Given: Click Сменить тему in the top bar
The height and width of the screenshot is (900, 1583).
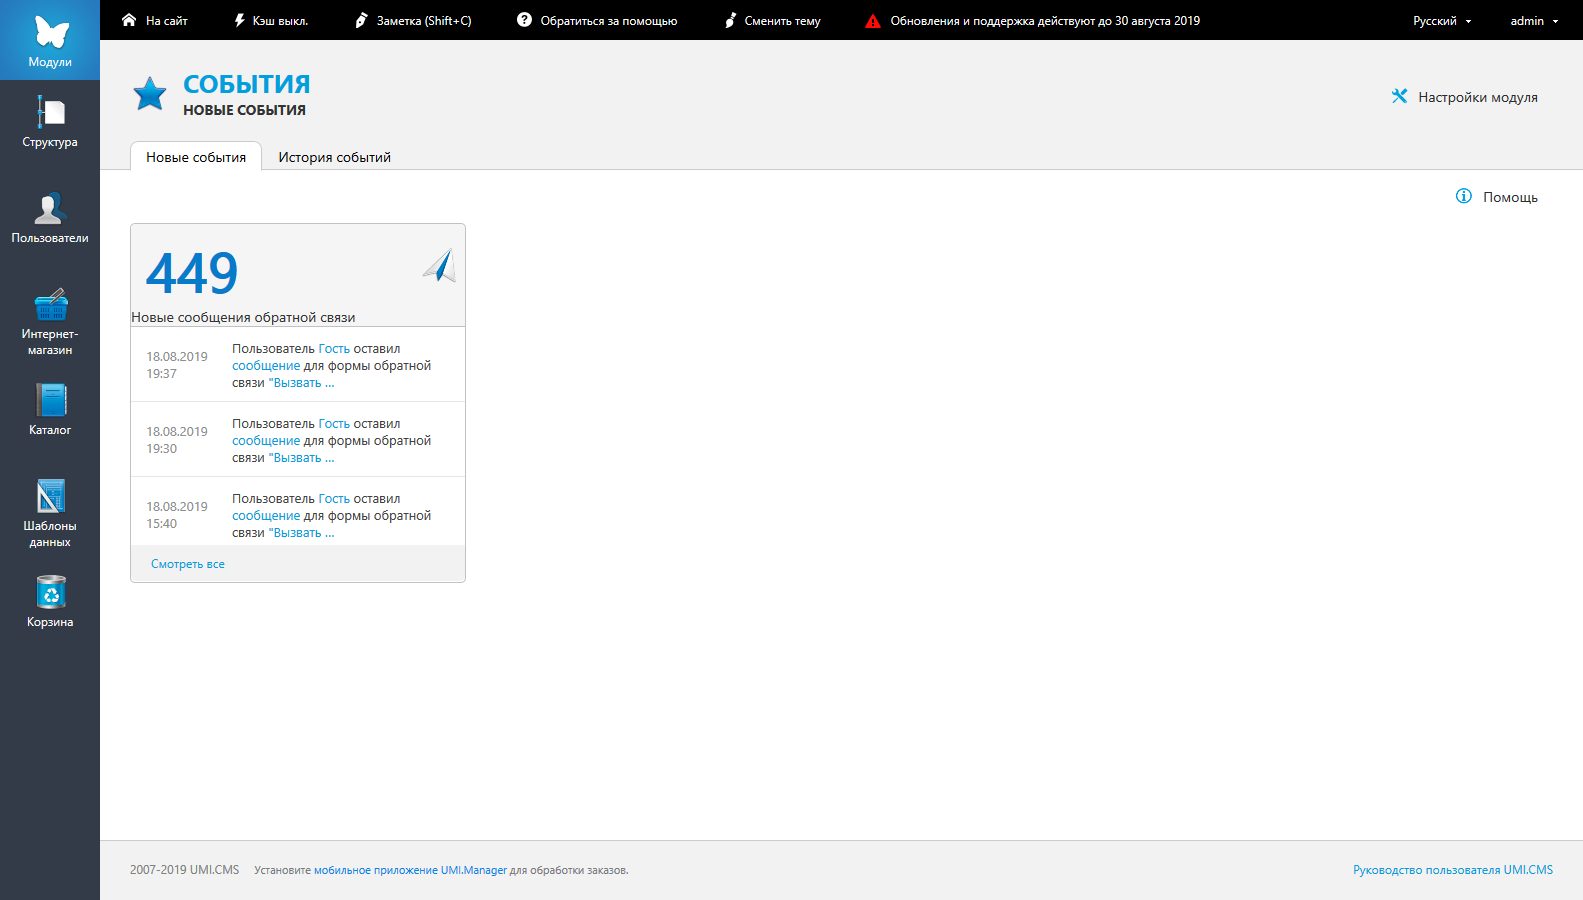Looking at the screenshot, I should [773, 21].
